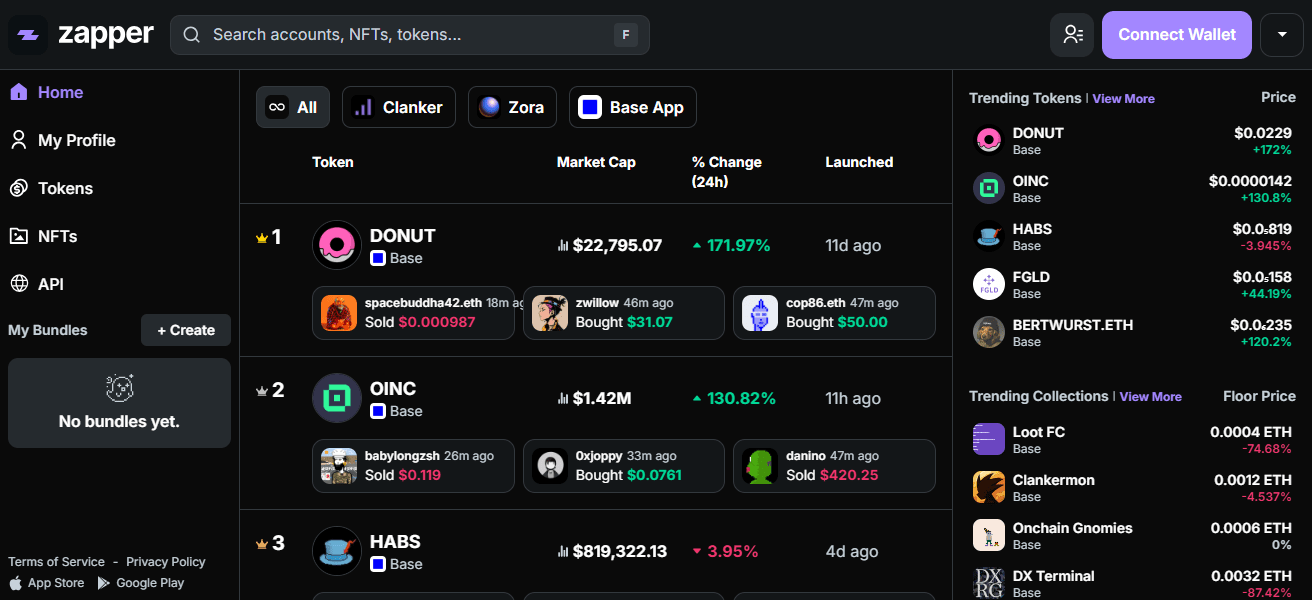Click the 3.95% change value
Viewport: 1312px width, 600px height.
pyautogui.click(x=733, y=551)
